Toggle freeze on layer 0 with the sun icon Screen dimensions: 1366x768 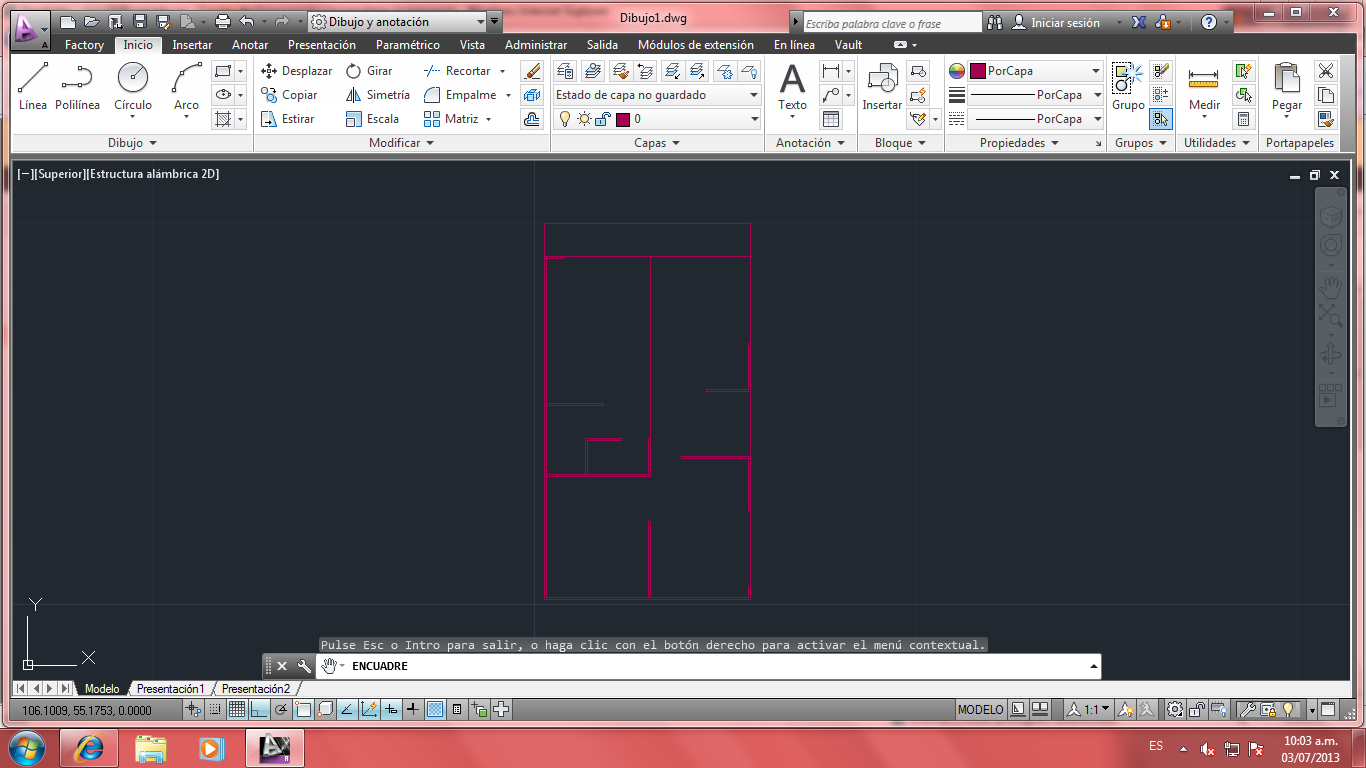584,118
